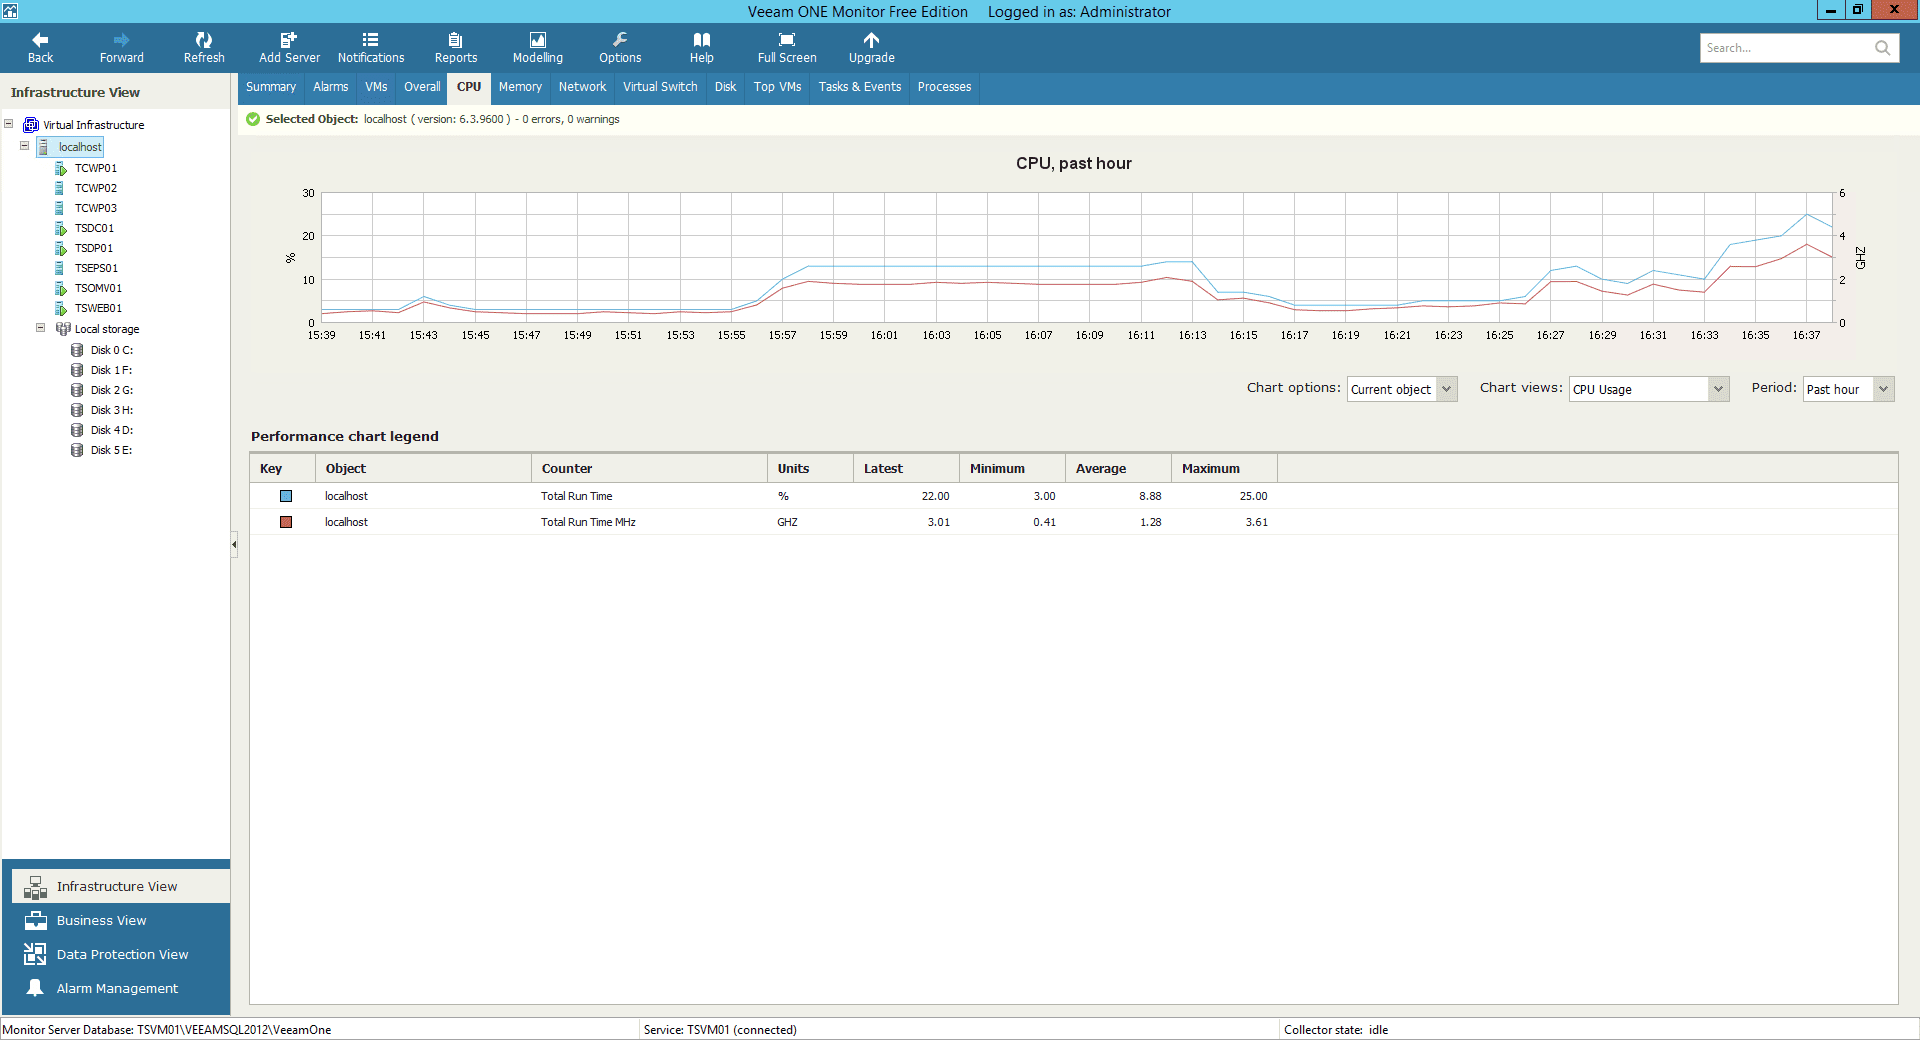The width and height of the screenshot is (1920, 1040).
Task: Collapse the localhost tree node
Action: [25, 146]
